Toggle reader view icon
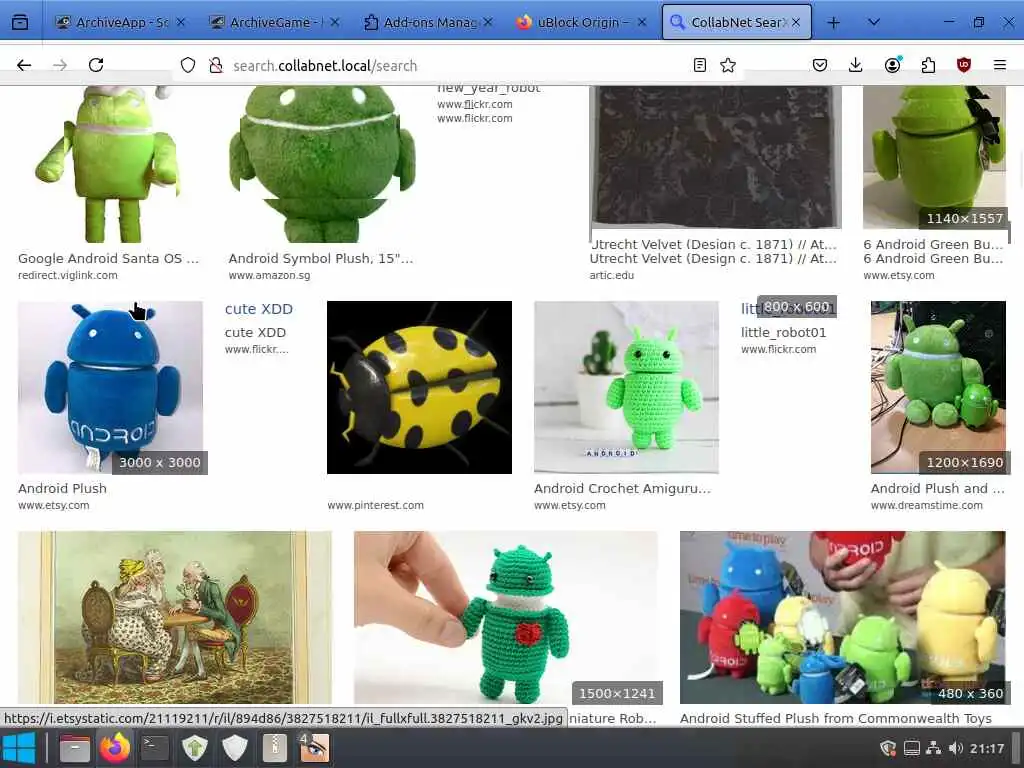 tap(699, 65)
